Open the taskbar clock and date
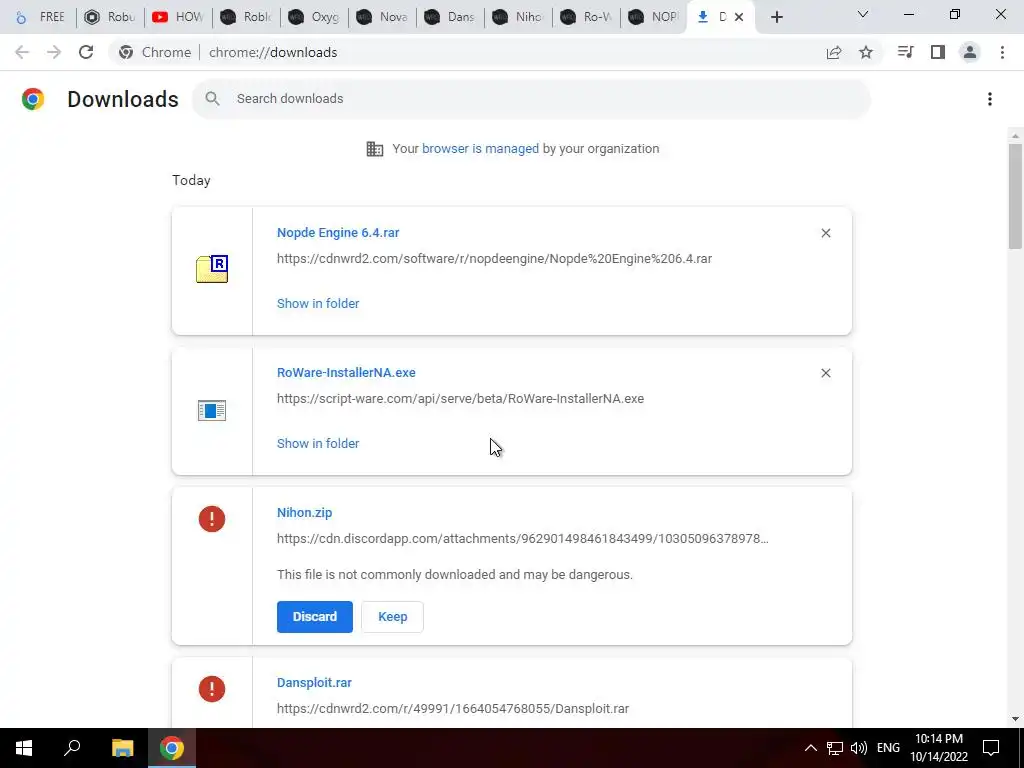The height and width of the screenshot is (768, 1024). [x=939, y=748]
